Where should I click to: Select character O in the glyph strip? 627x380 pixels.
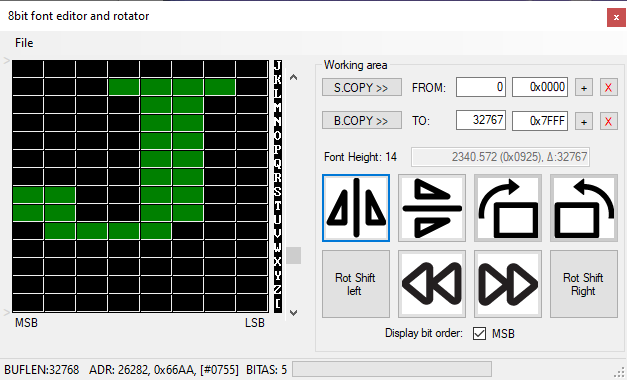278,135
